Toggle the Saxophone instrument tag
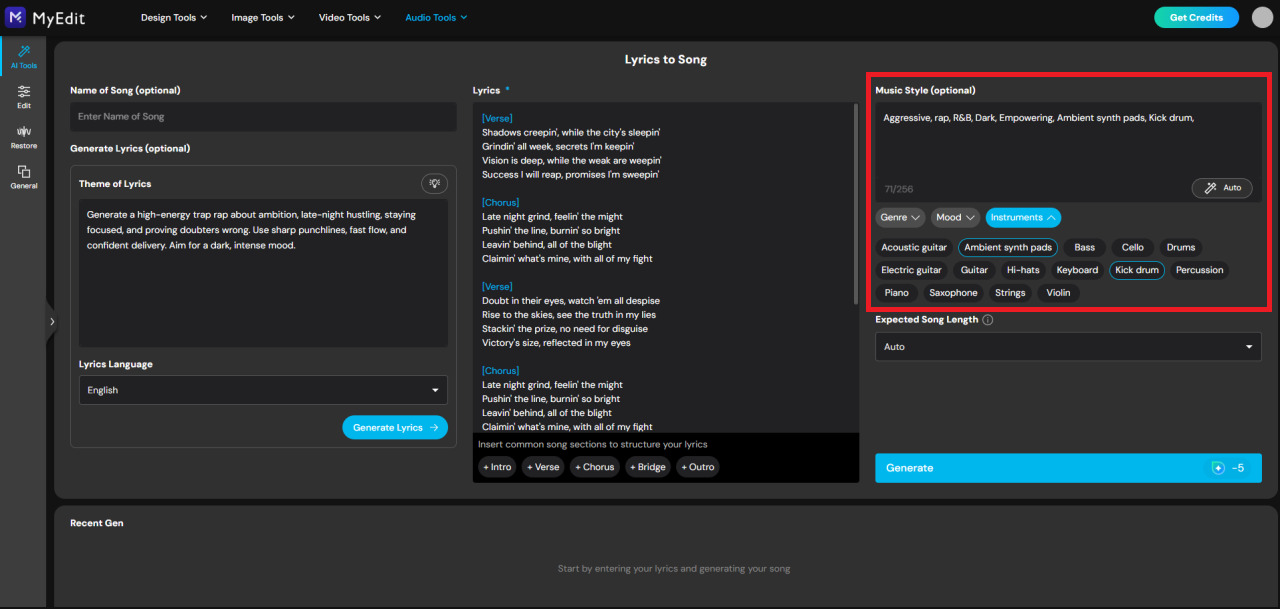Viewport: 1280px width, 609px height. pos(953,293)
